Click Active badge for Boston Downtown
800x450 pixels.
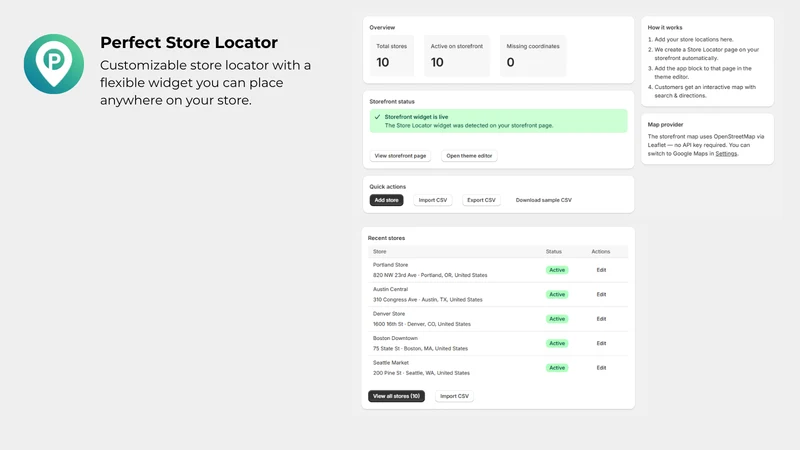tap(557, 343)
